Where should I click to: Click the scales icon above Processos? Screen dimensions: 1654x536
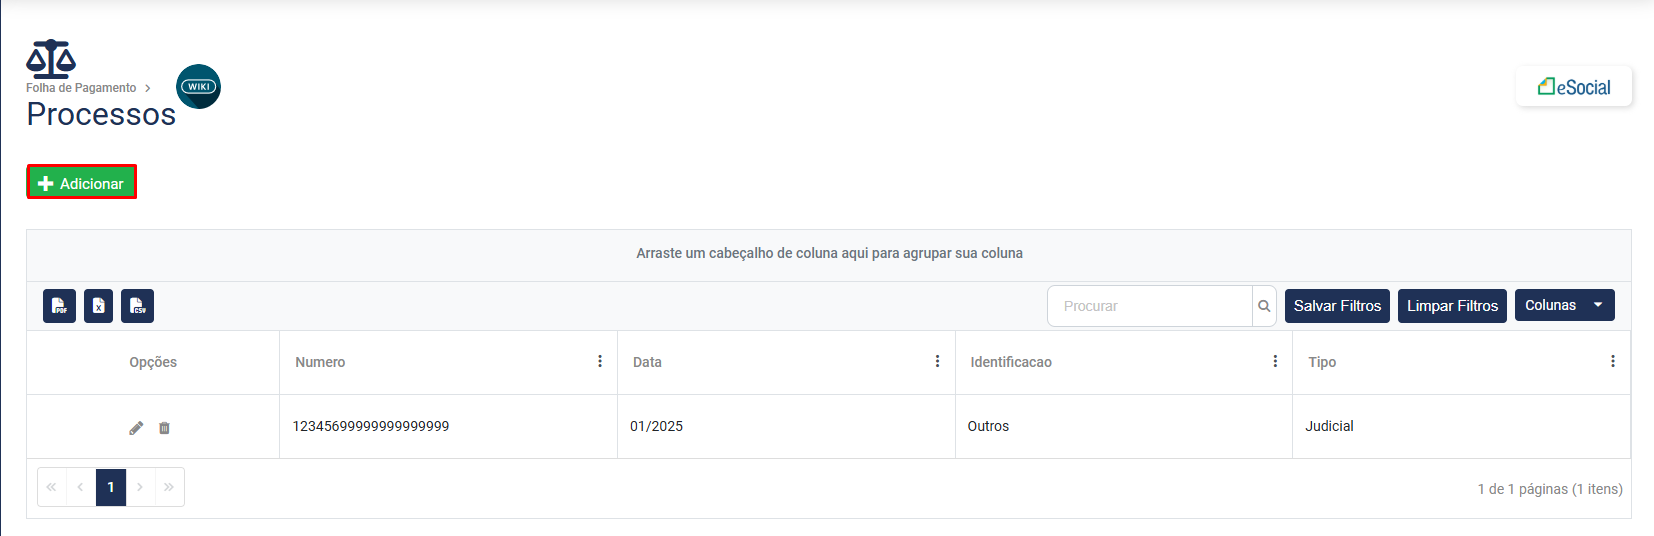[x=51, y=59]
